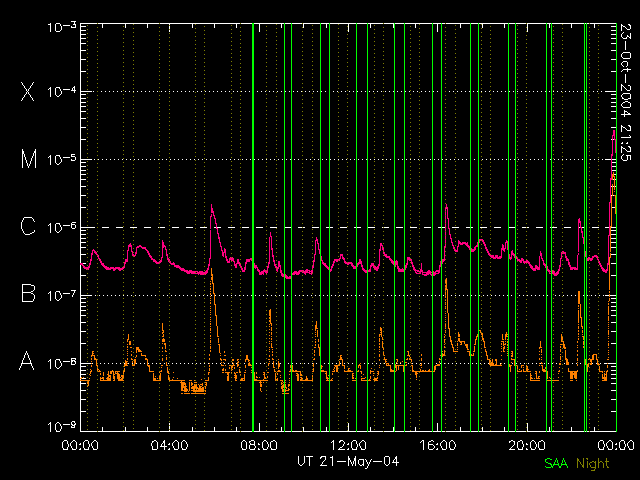Click the A flare class label

tap(27, 361)
